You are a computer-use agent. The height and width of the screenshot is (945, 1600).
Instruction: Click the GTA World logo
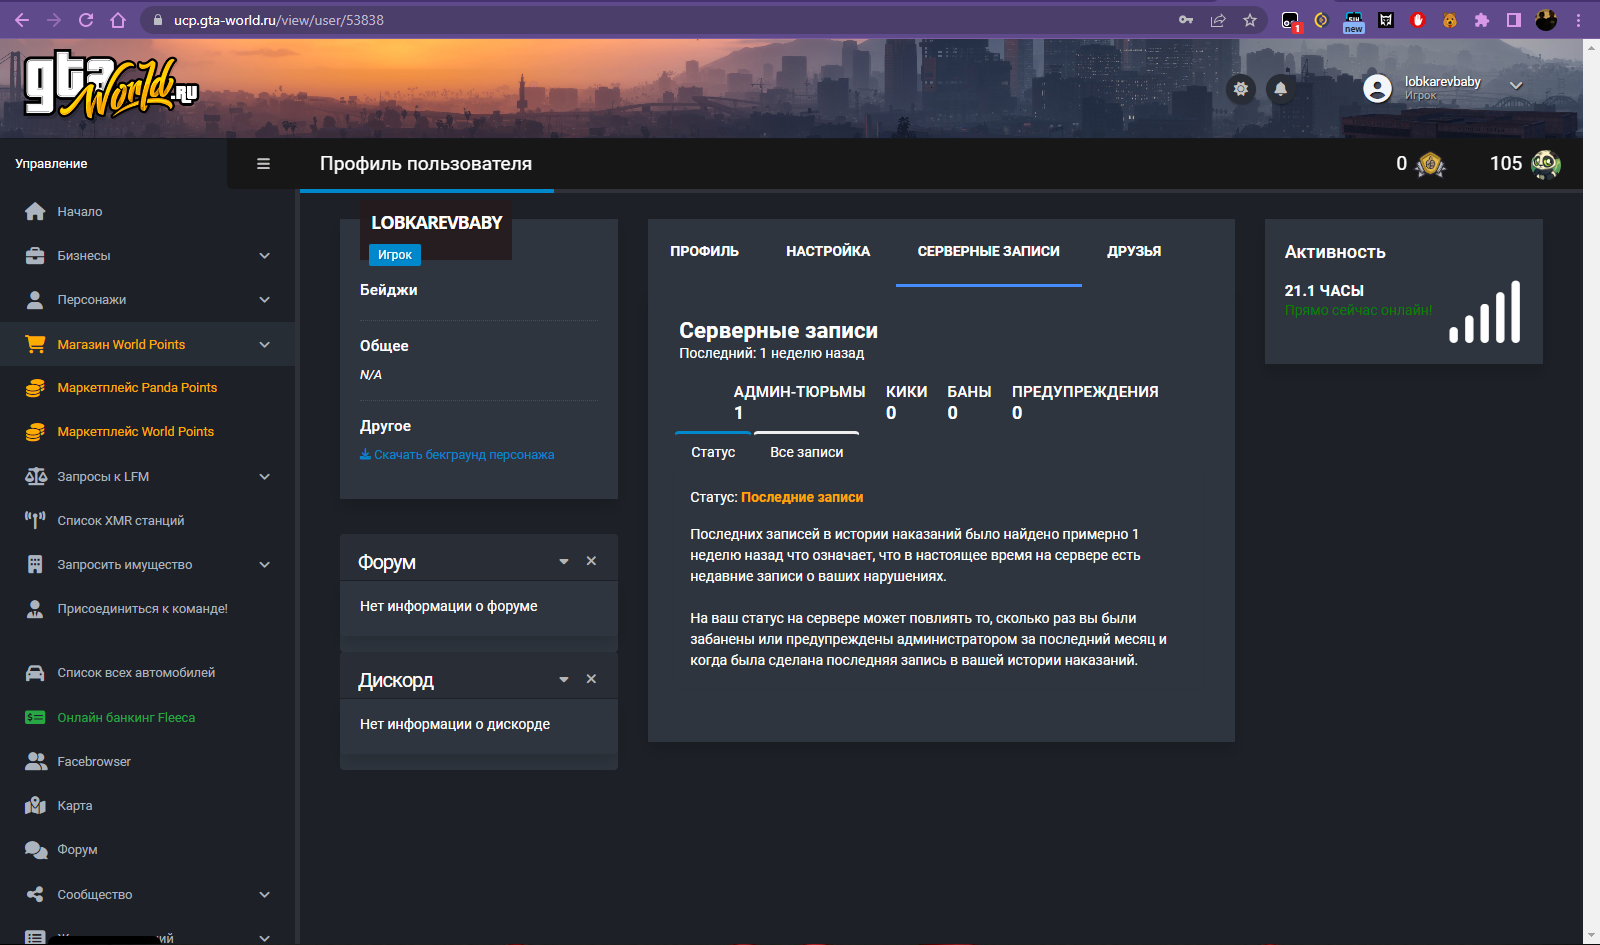111,84
